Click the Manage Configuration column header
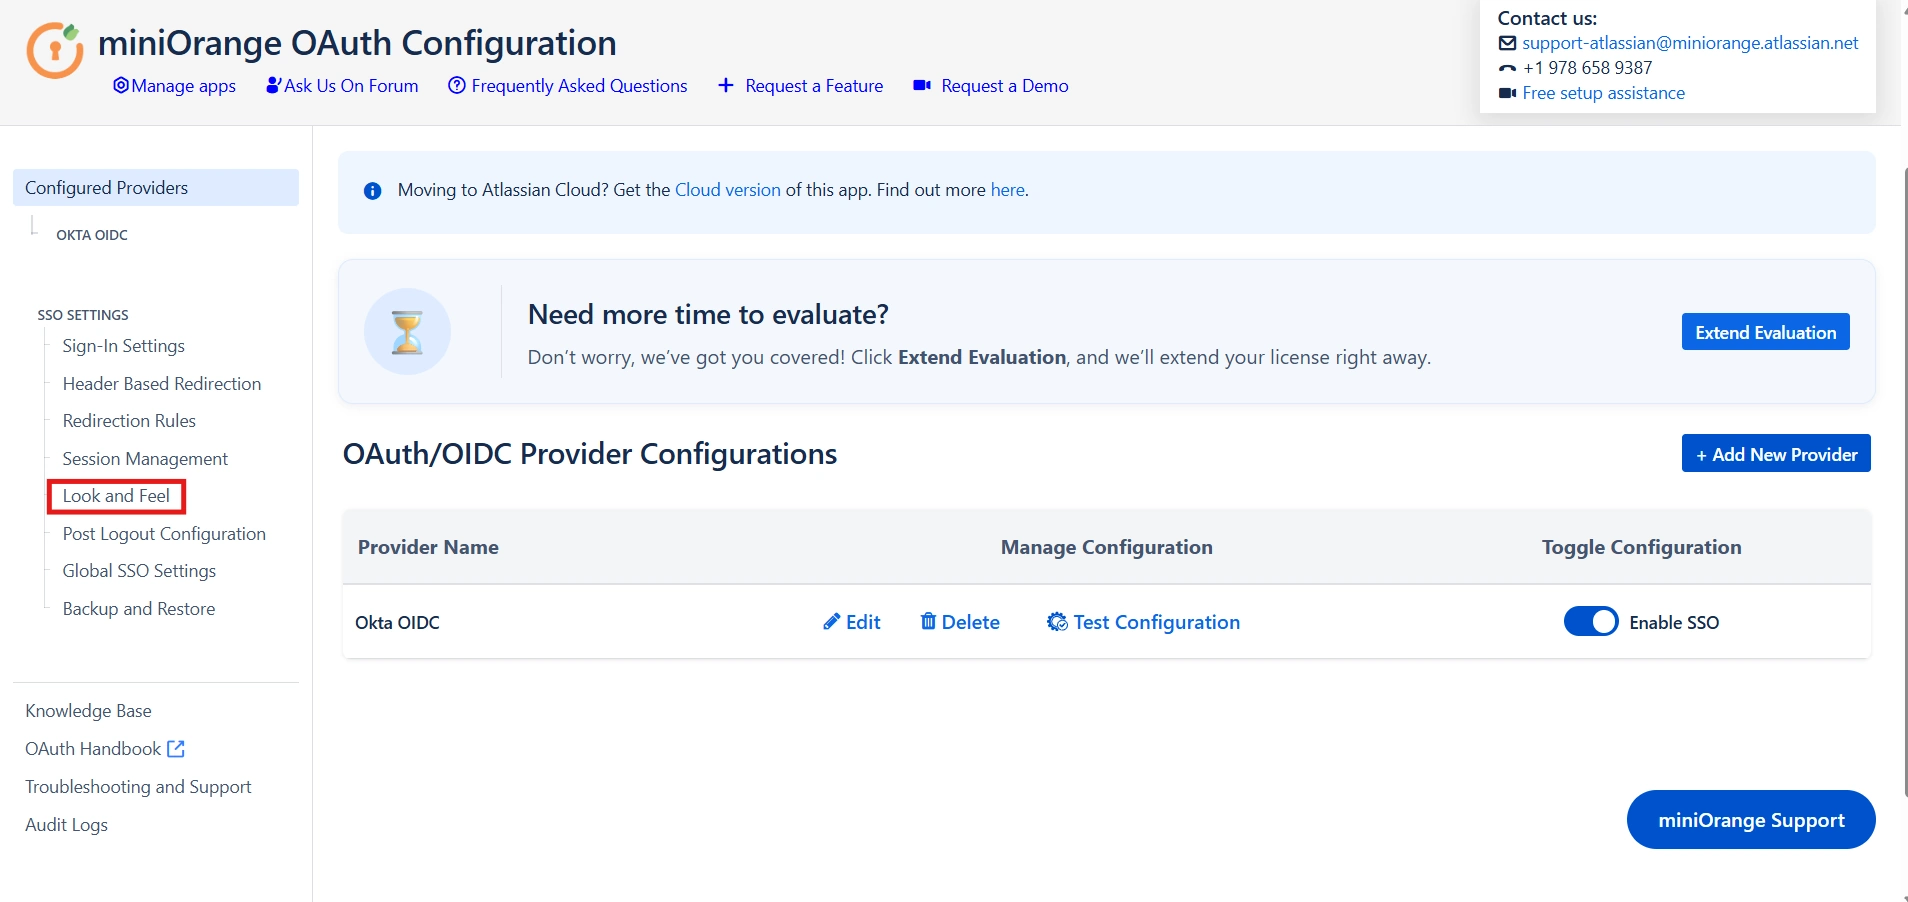This screenshot has width=1908, height=902. tap(1107, 547)
